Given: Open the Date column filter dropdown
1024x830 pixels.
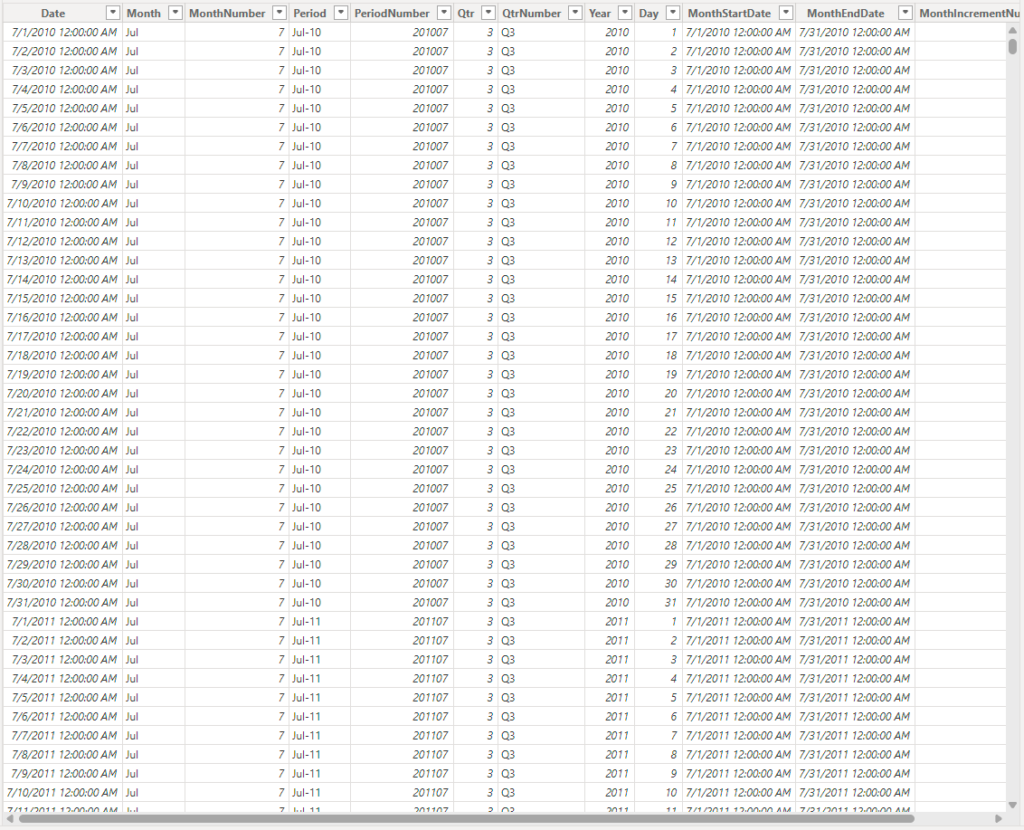Looking at the screenshot, I should (x=113, y=13).
